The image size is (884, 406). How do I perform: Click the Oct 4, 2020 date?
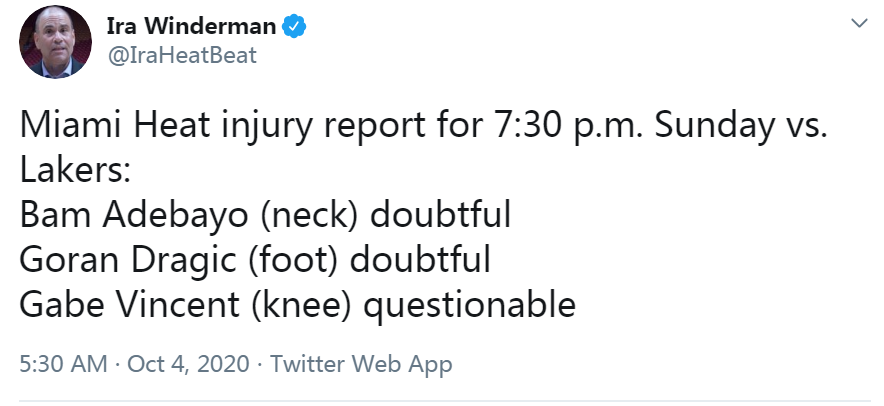(x=188, y=364)
